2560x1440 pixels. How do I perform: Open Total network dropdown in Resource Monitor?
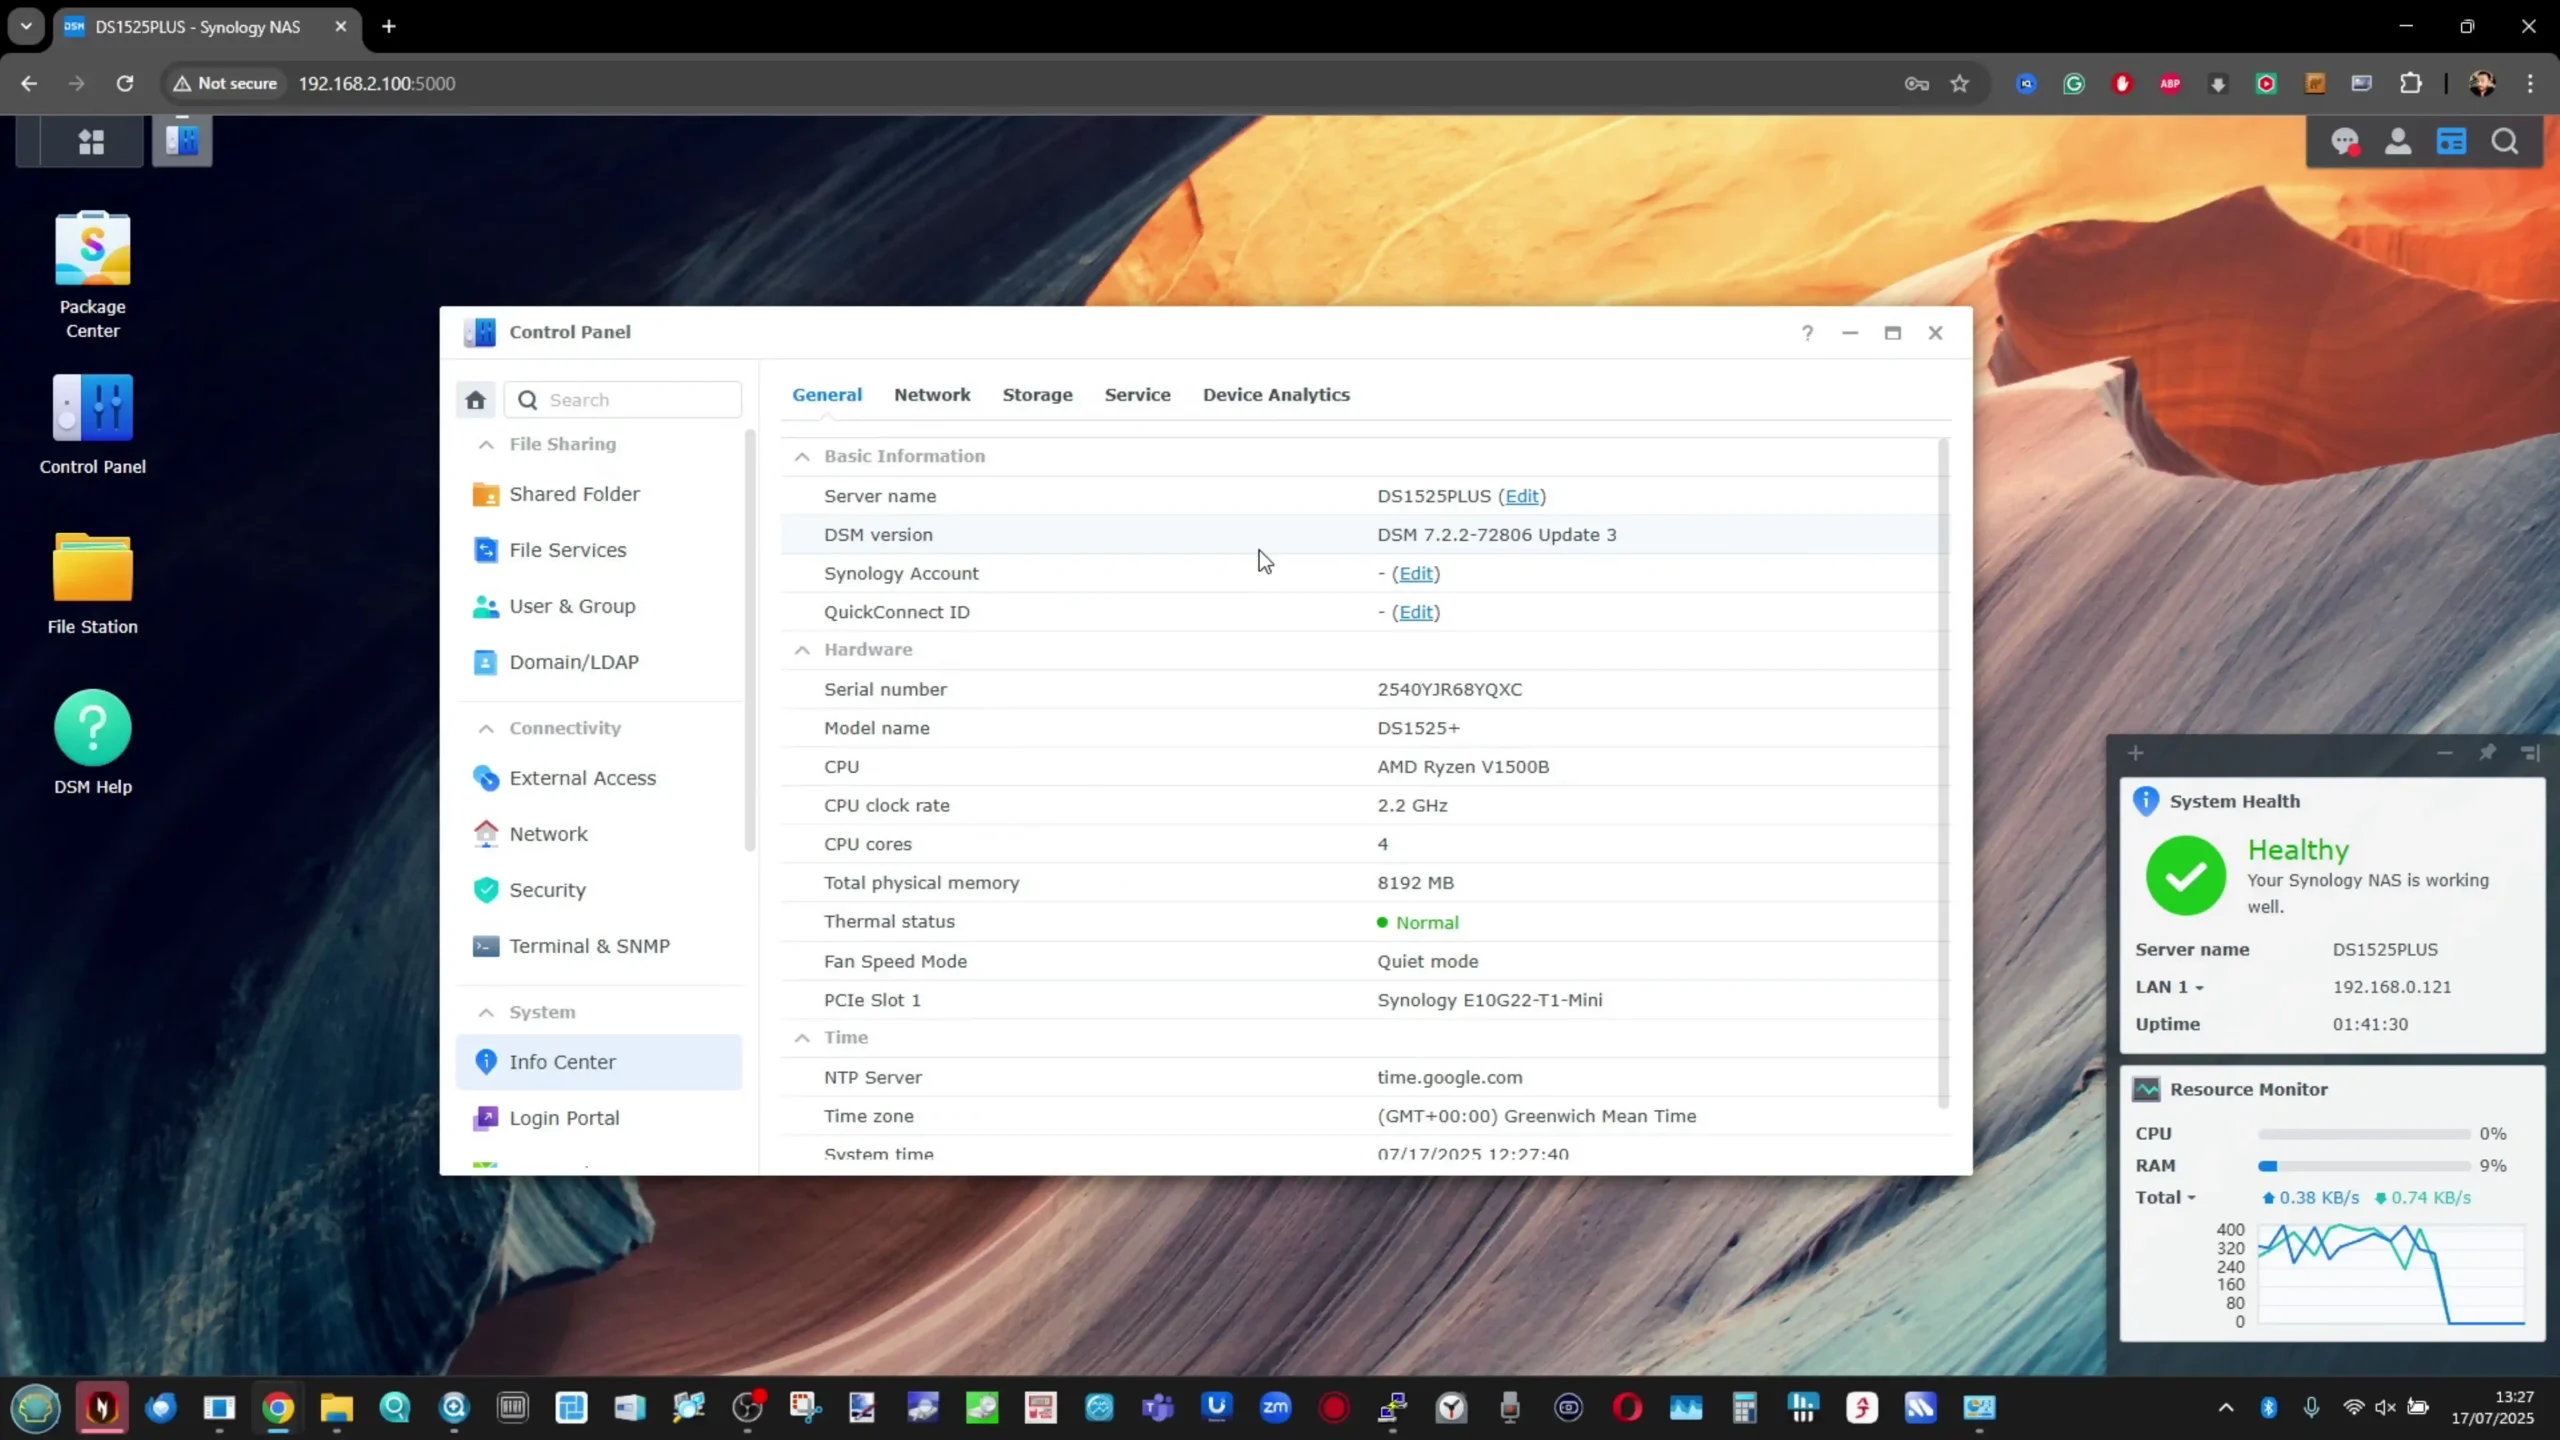pos(2165,1197)
